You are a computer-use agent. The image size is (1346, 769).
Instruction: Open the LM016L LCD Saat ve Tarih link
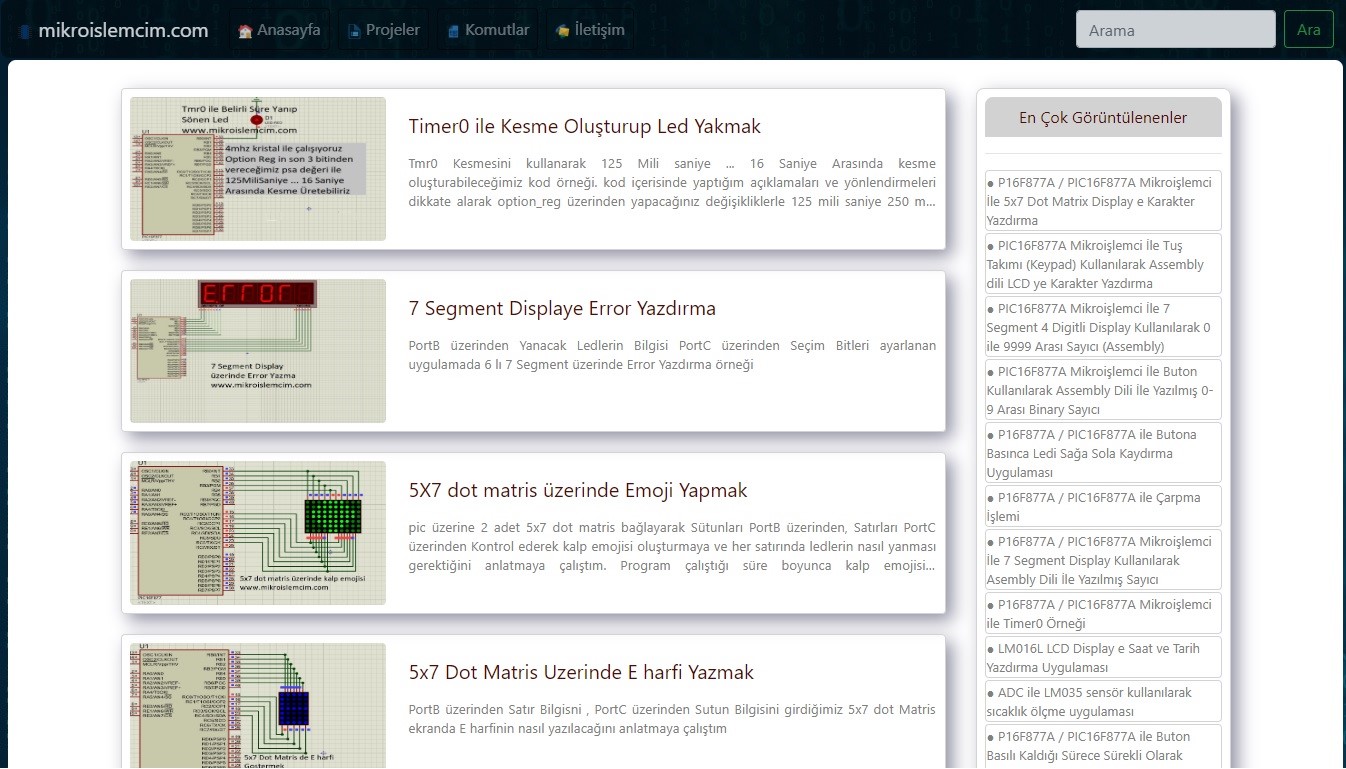[1102, 658]
